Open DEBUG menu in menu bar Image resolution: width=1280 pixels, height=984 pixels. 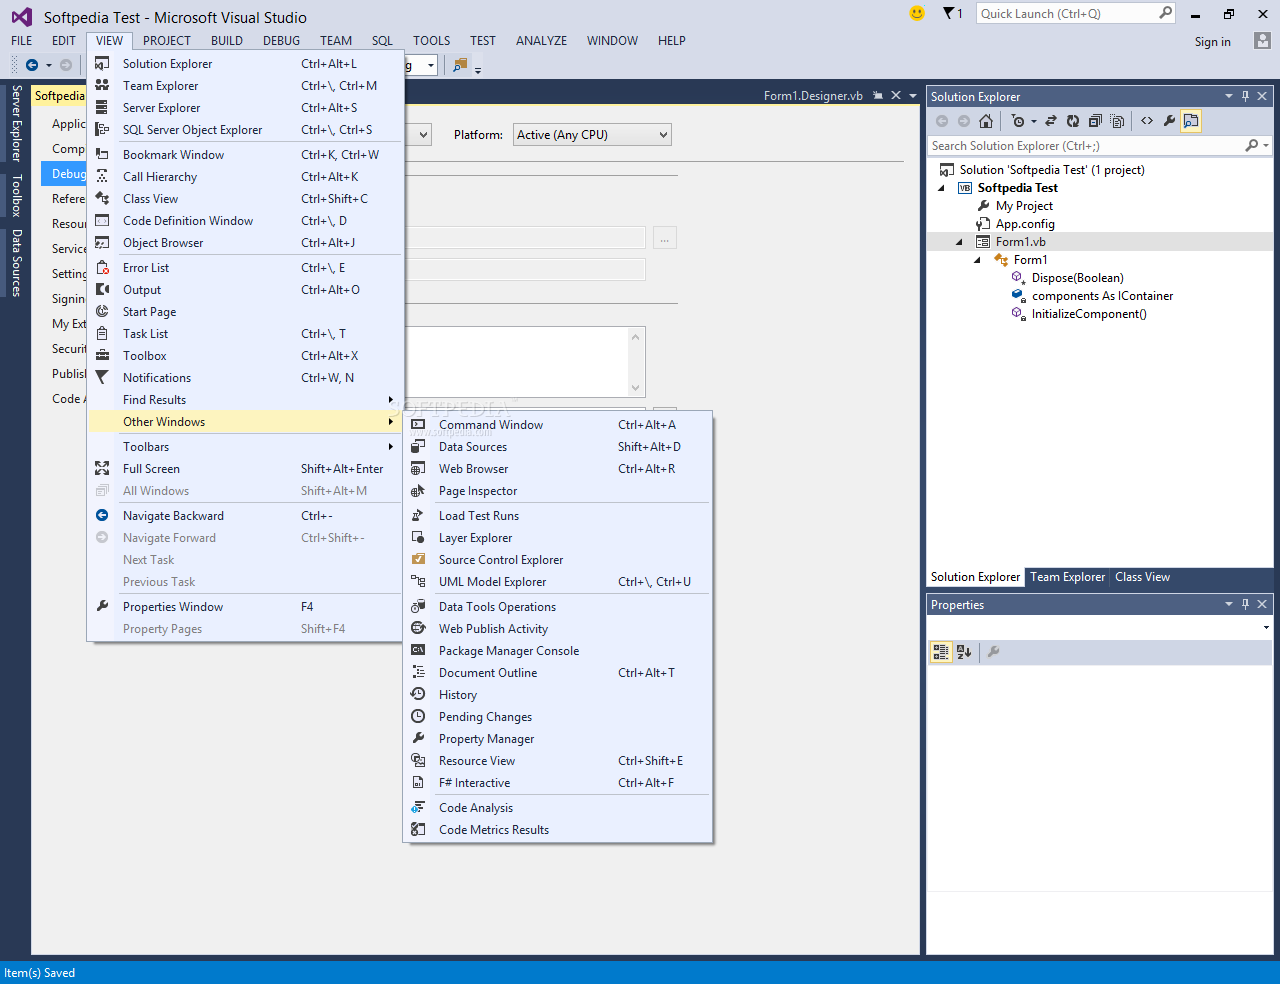click(x=281, y=41)
